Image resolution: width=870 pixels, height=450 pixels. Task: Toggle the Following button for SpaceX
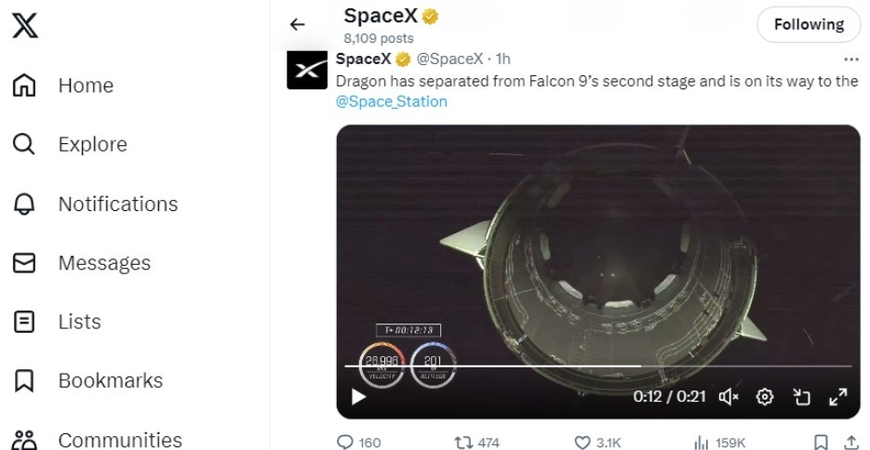[808, 25]
